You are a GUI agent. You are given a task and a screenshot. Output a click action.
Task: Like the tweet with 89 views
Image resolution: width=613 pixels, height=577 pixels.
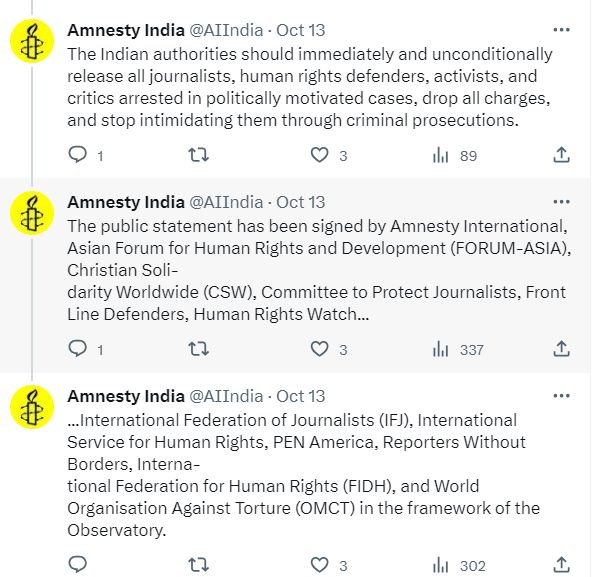(319, 155)
